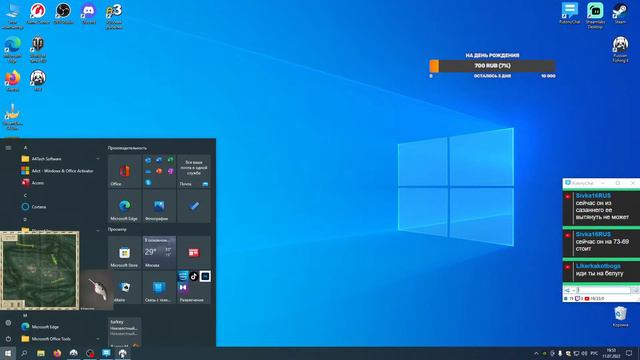Open the weather tile showing 29°

(x=159, y=252)
